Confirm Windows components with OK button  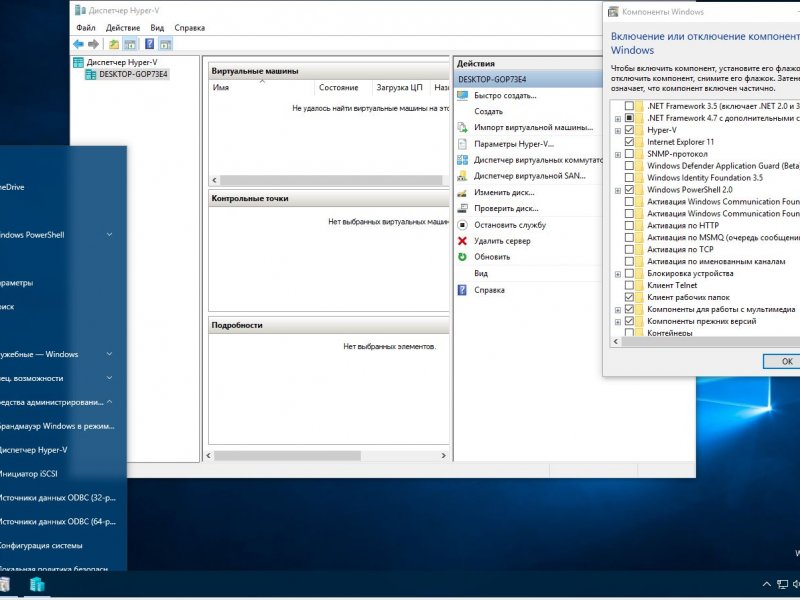tap(782, 361)
